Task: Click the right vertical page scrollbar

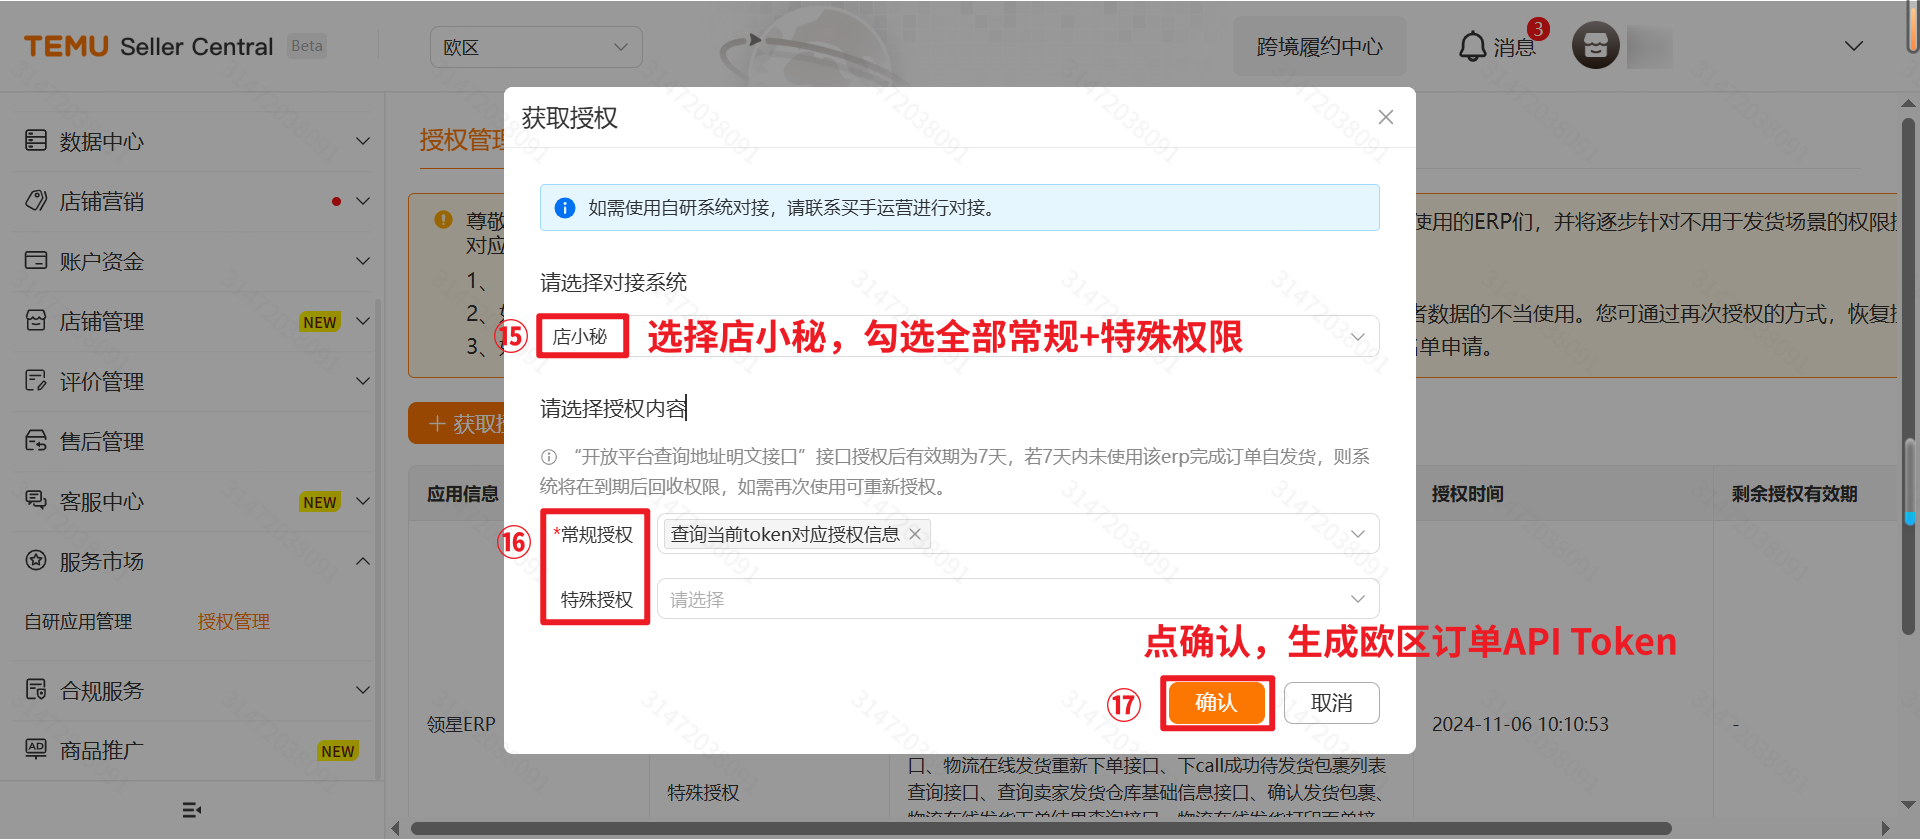Action: point(1908,375)
